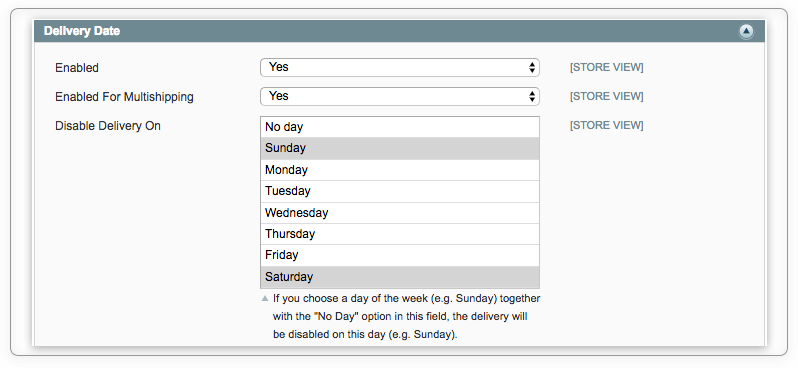Image resolution: width=798 pixels, height=368 pixels.
Task: Open the Enabled For Multishipping dropdown
Action: pyautogui.click(x=400, y=96)
